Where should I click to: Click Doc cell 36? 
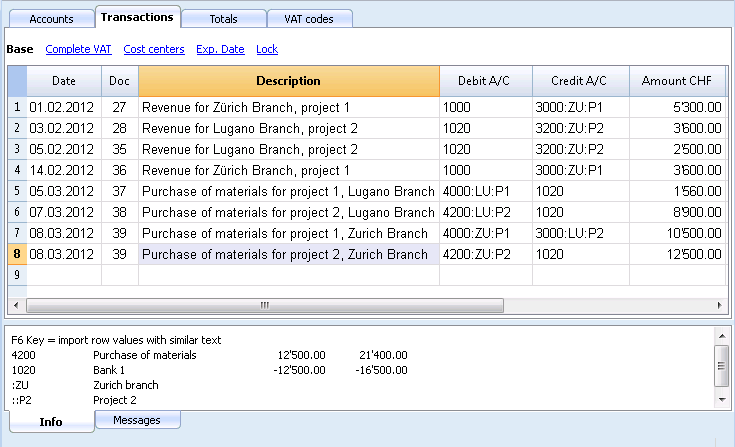pyautogui.click(x=120, y=170)
